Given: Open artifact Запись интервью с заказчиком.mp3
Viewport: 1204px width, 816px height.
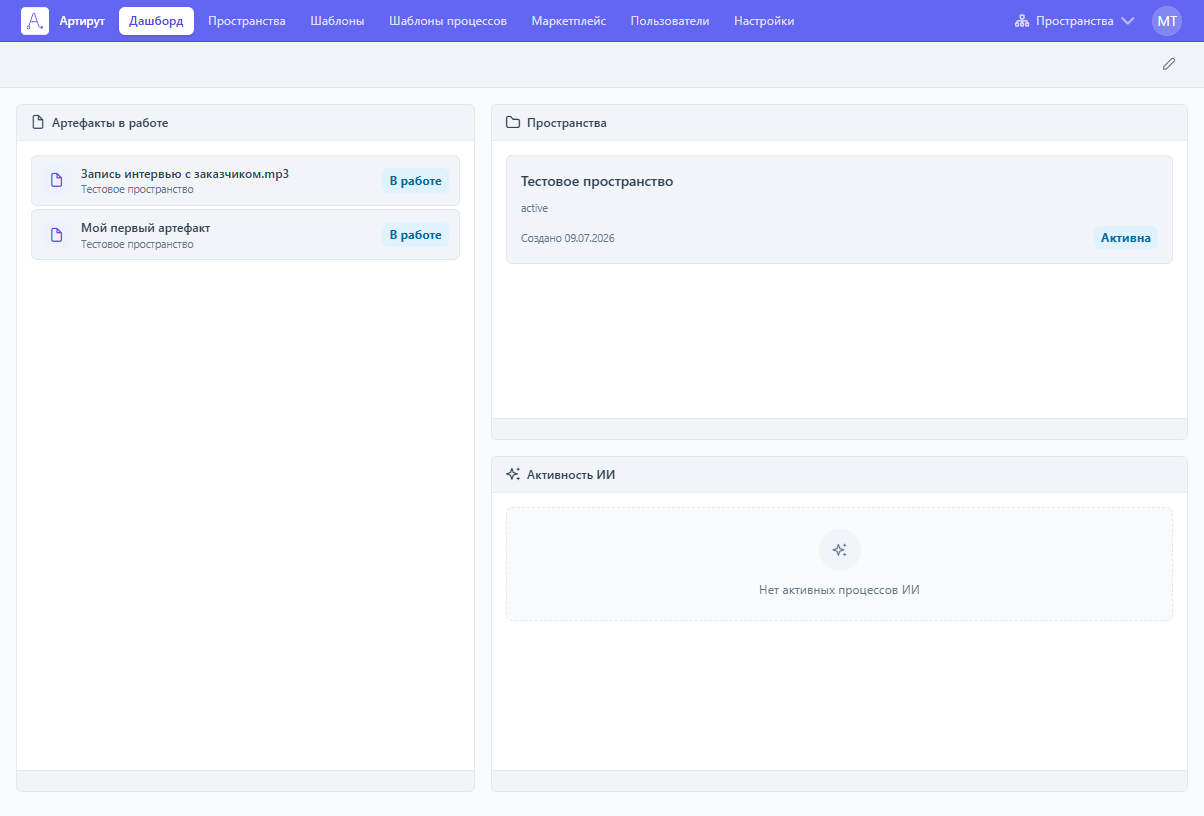Looking at the screenshot, I should click(x=245, y=181).
